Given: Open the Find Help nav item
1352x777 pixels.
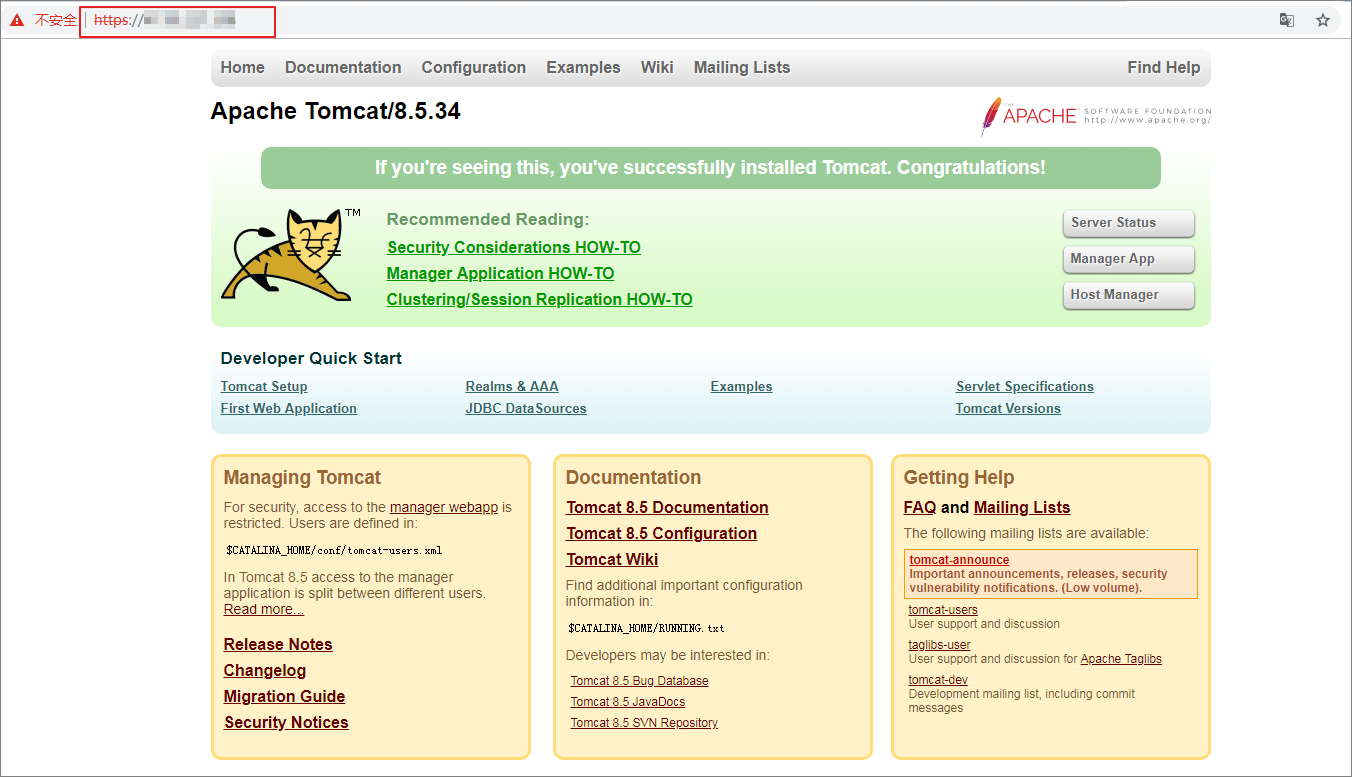Looking at the screenshot, I should (1164, 67).
